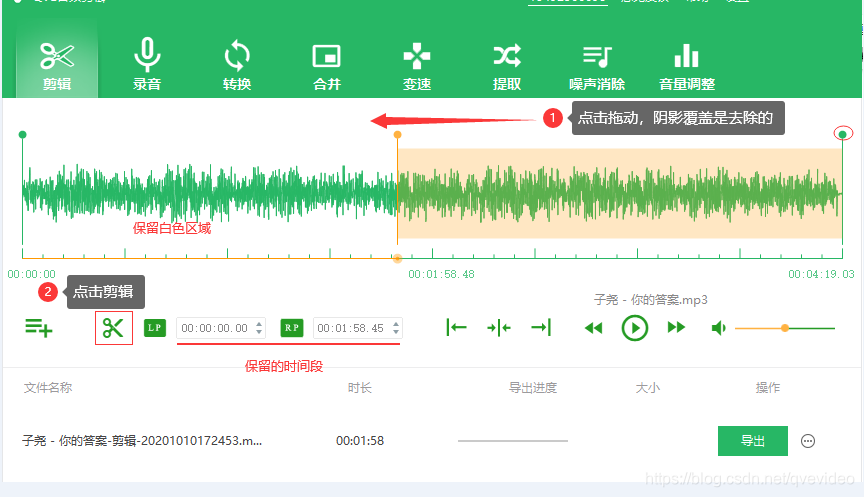Open more options for the exported file
The height and width of the screenshot is (497, 864).
click(x=808, y=441)
